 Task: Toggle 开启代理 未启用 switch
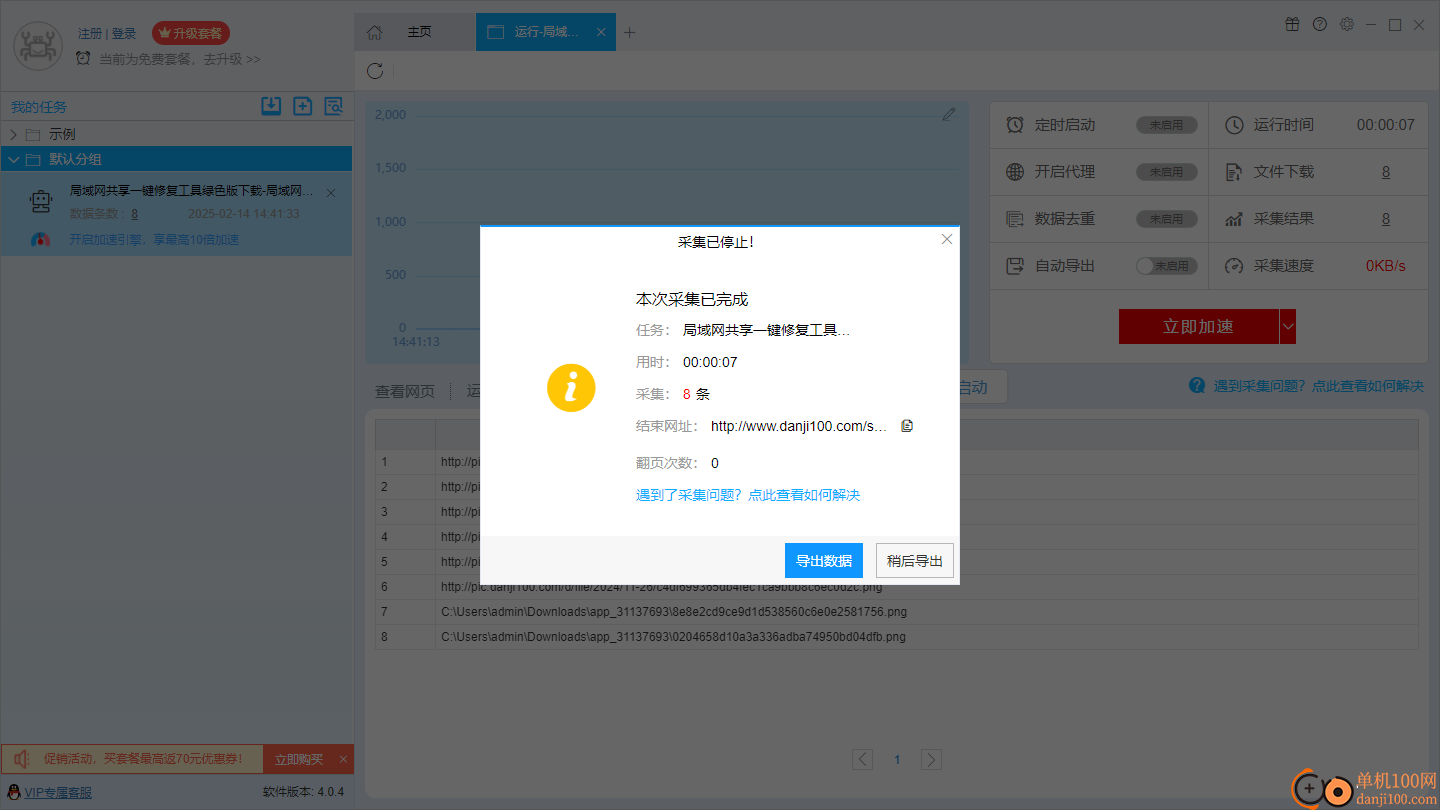tap(1167, 172)
